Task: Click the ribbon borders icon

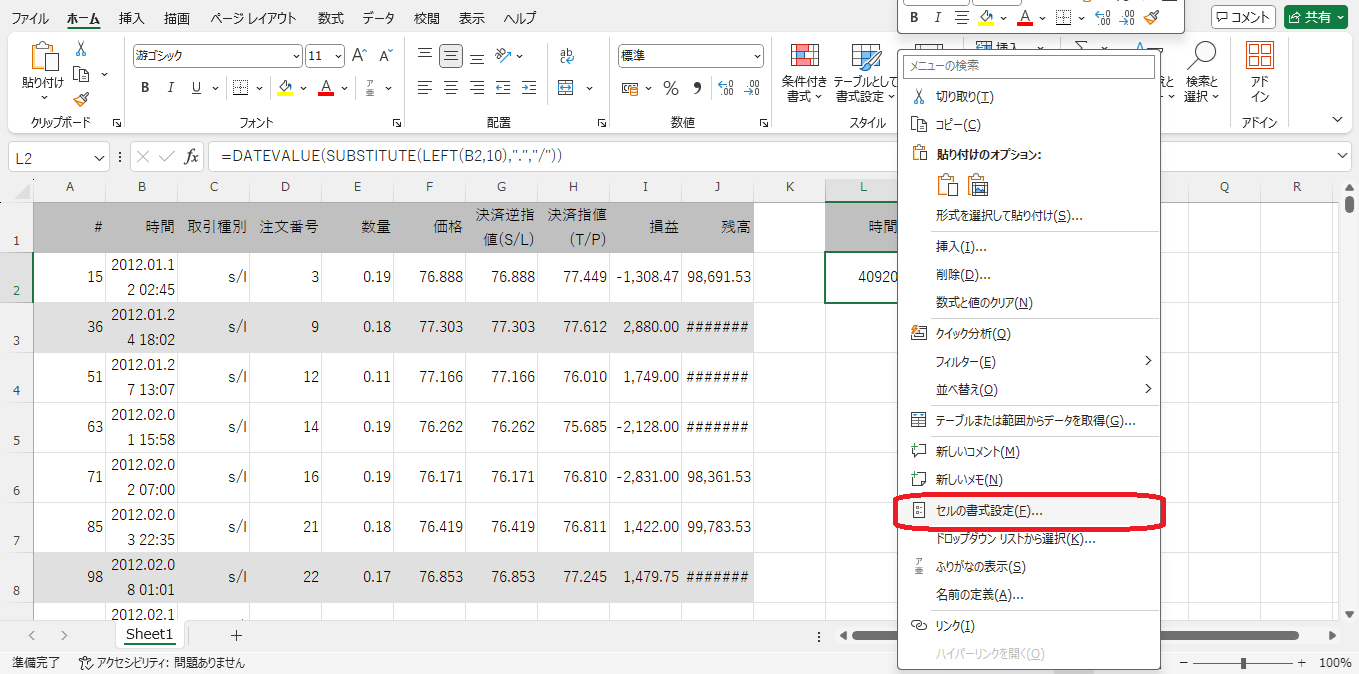Action: tap(239, 88)
